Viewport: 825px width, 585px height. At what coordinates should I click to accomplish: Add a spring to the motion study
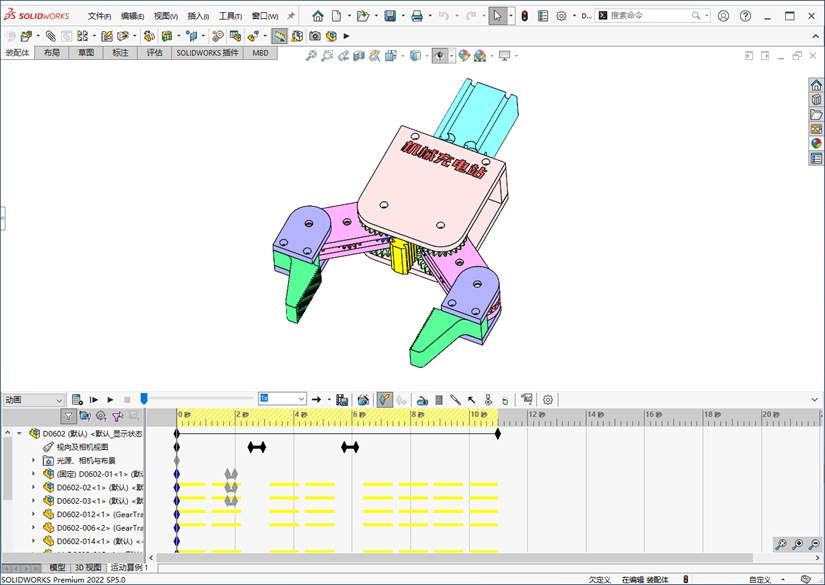(439, 399)
